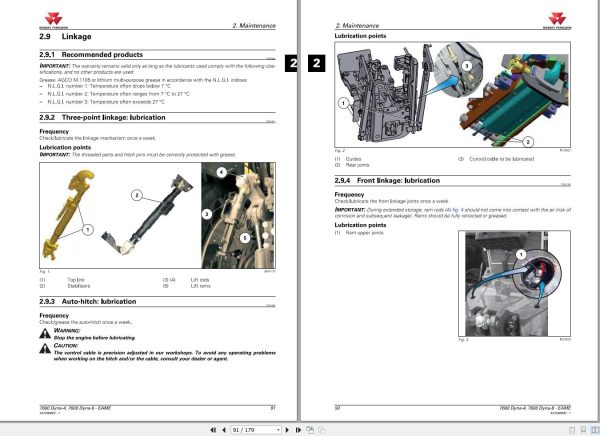
Task: Click the Caution triangle icon
Action: coord(45,348)
